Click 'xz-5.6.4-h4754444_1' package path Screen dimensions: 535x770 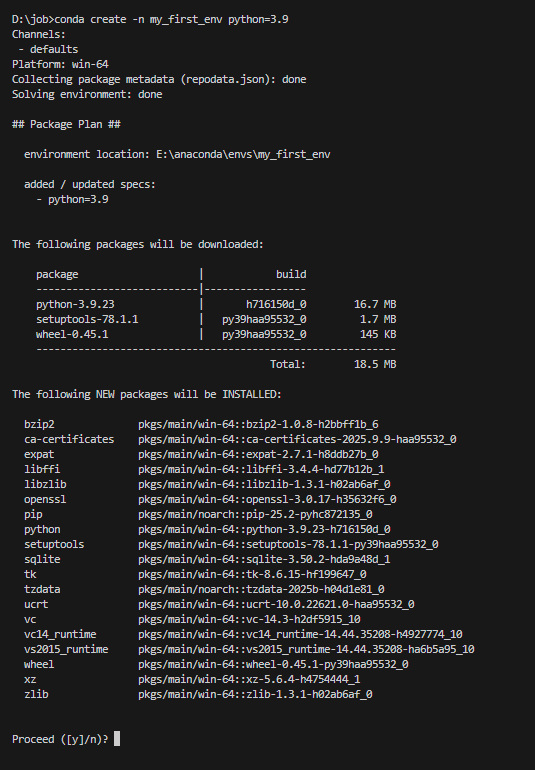(x=303, y=679)
